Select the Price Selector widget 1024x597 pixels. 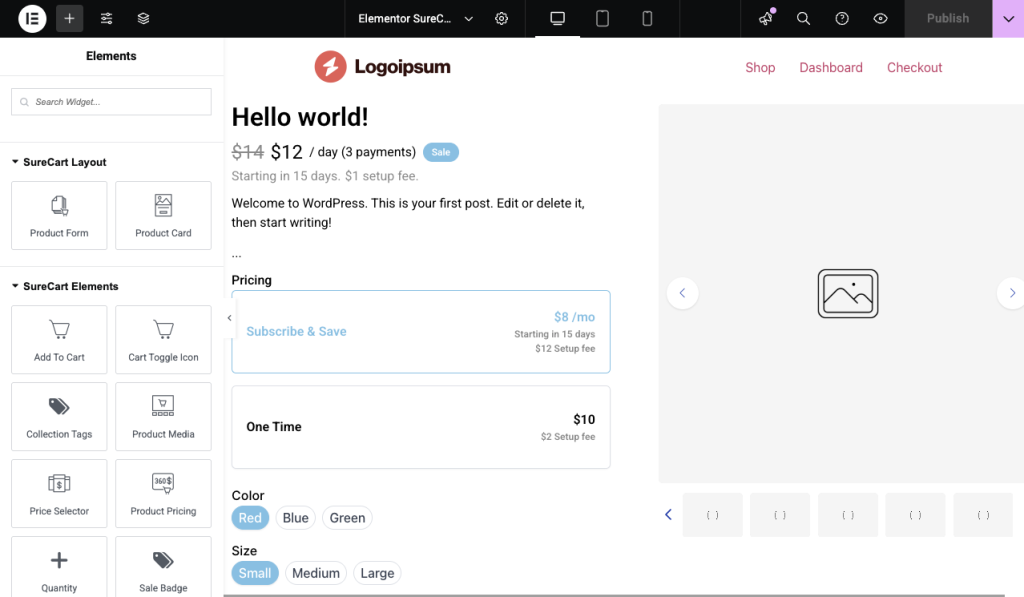59,494
